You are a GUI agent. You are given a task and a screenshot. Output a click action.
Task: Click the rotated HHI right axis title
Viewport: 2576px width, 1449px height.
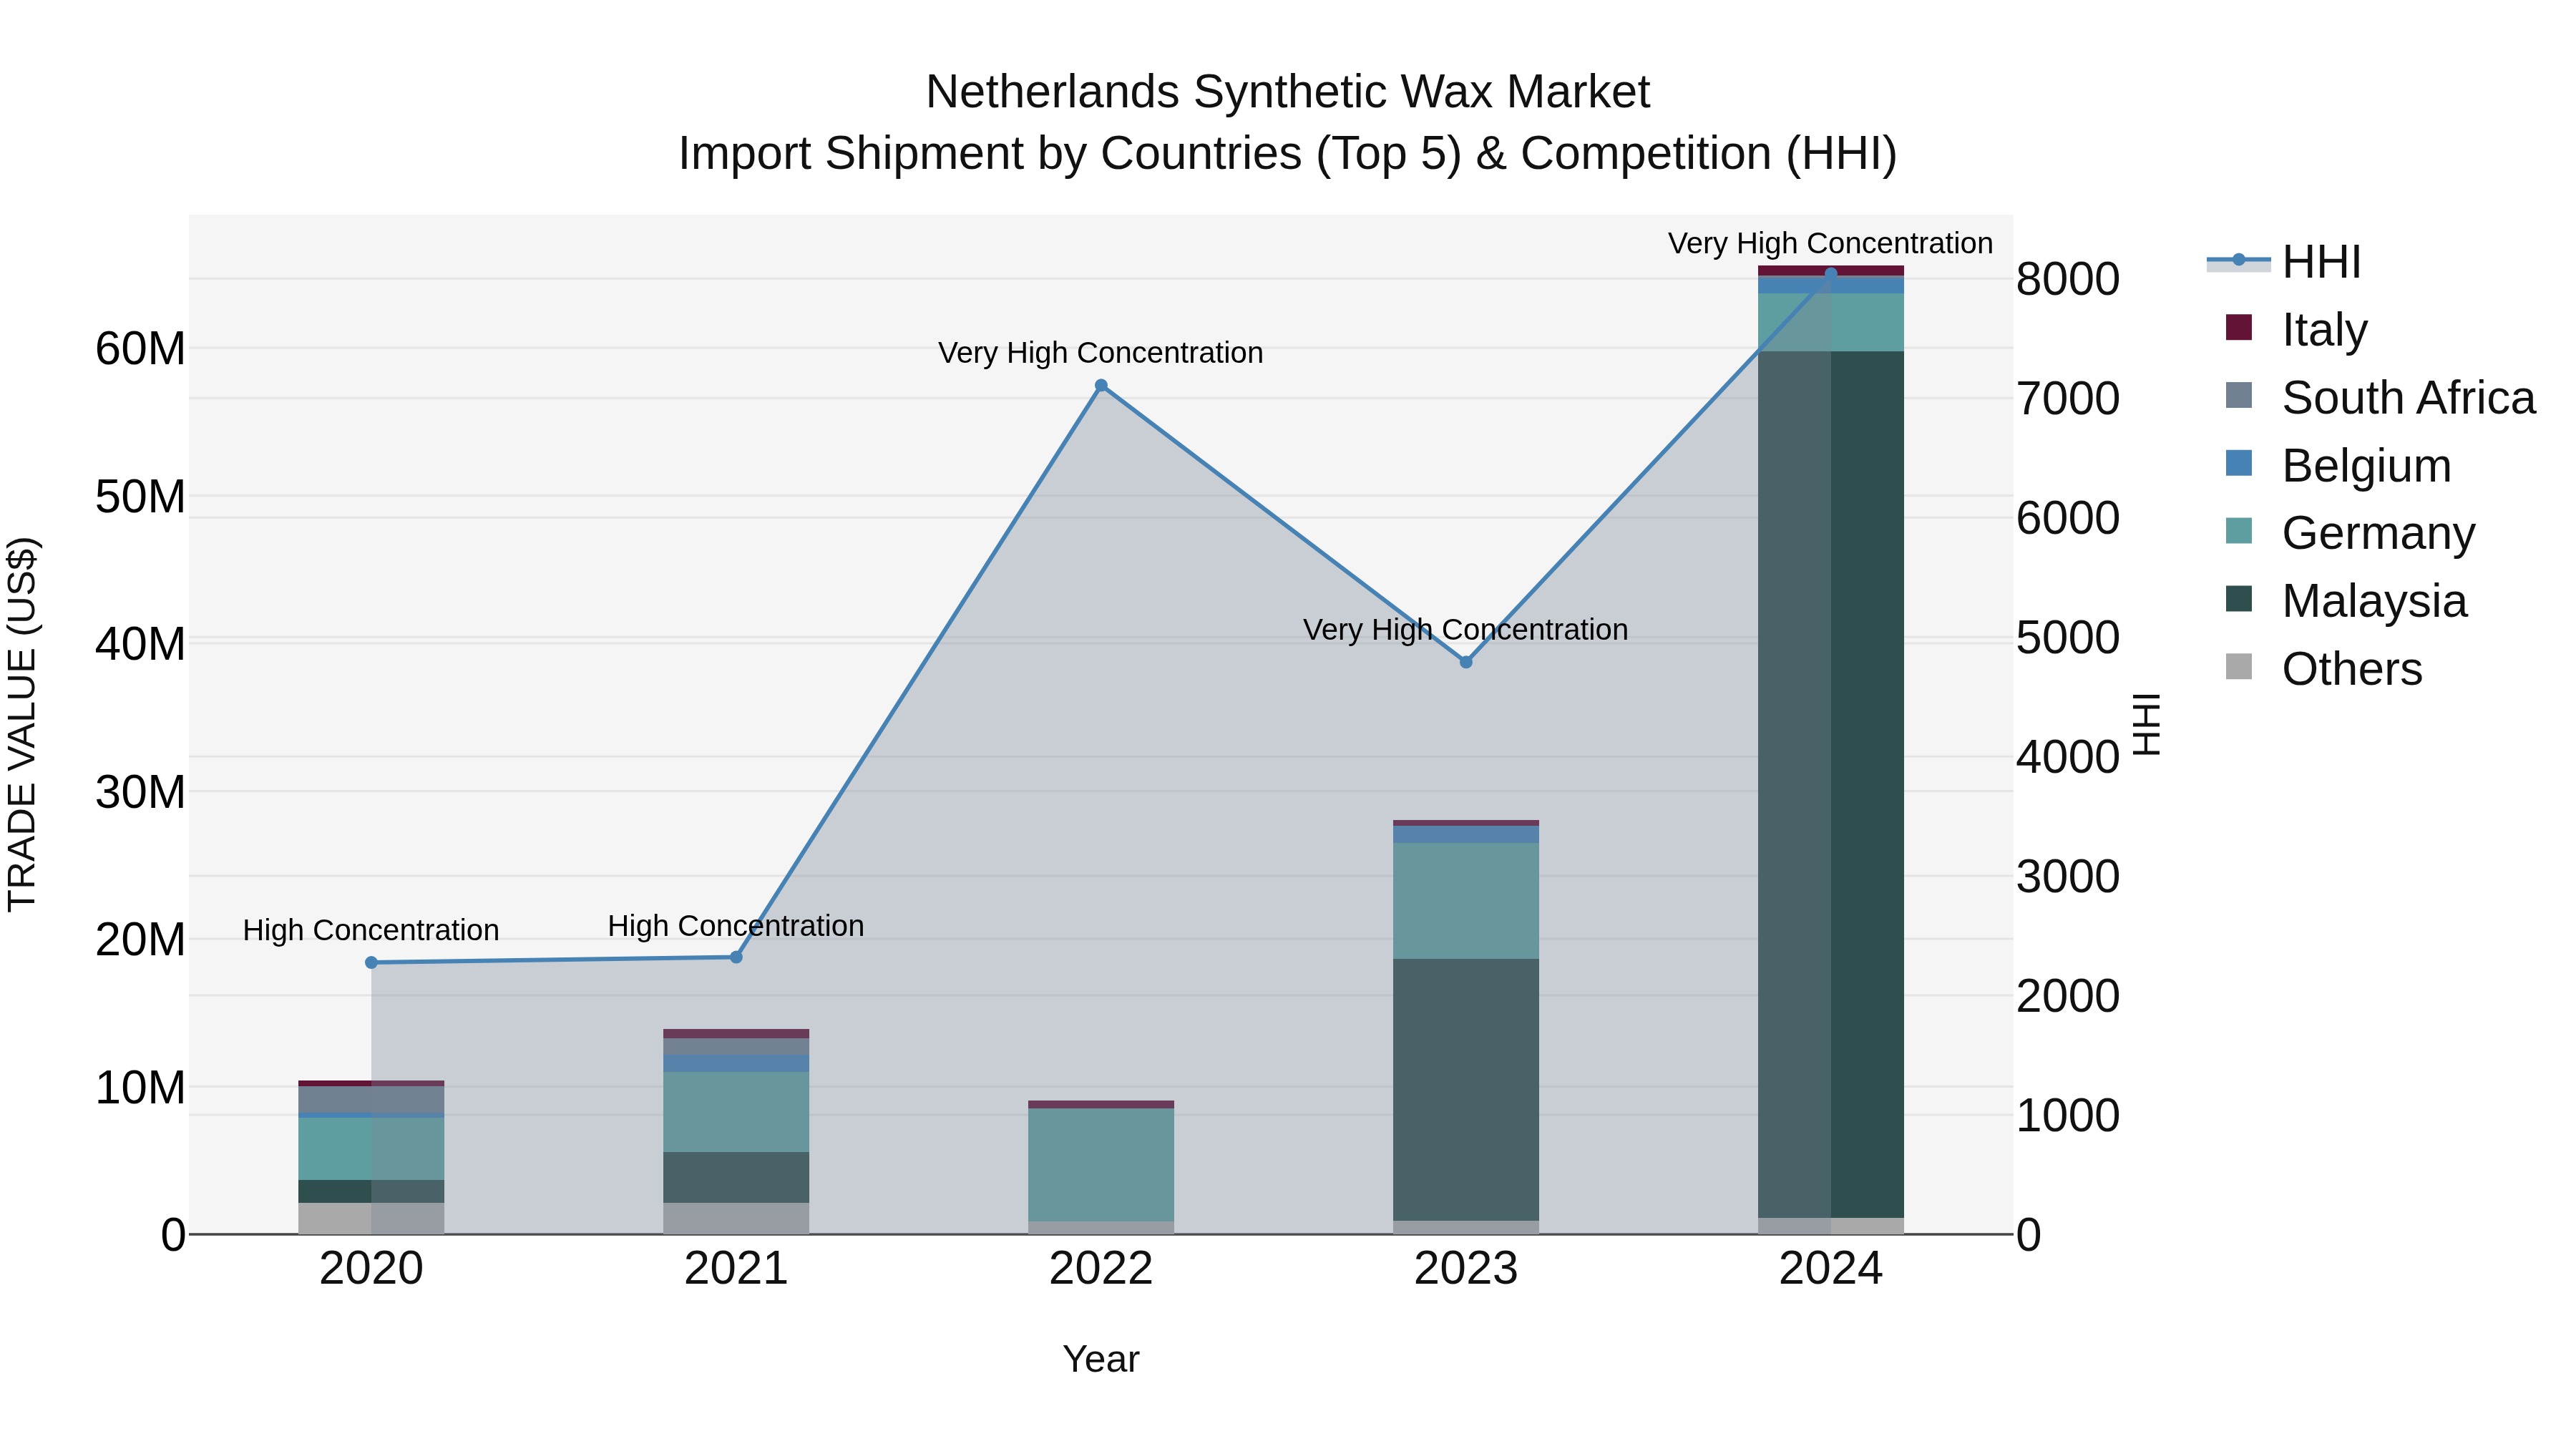pos(2147,724)
